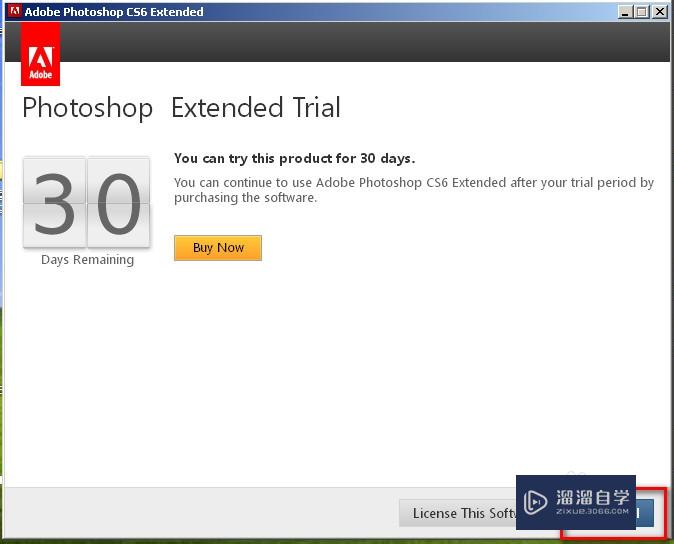The height and width of the screenshot is (544, 674).
Task: Close the Photoshop CS6 Extended dialog
Action: point(659,12)
